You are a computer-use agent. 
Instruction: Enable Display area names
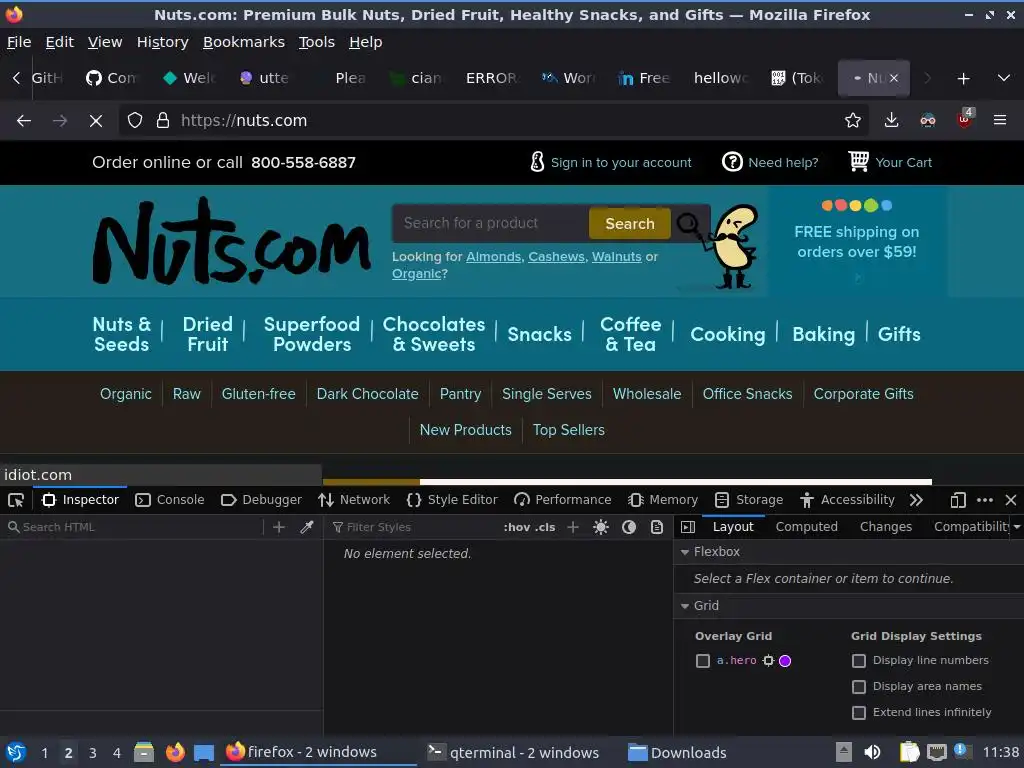[x=859, y=686]
